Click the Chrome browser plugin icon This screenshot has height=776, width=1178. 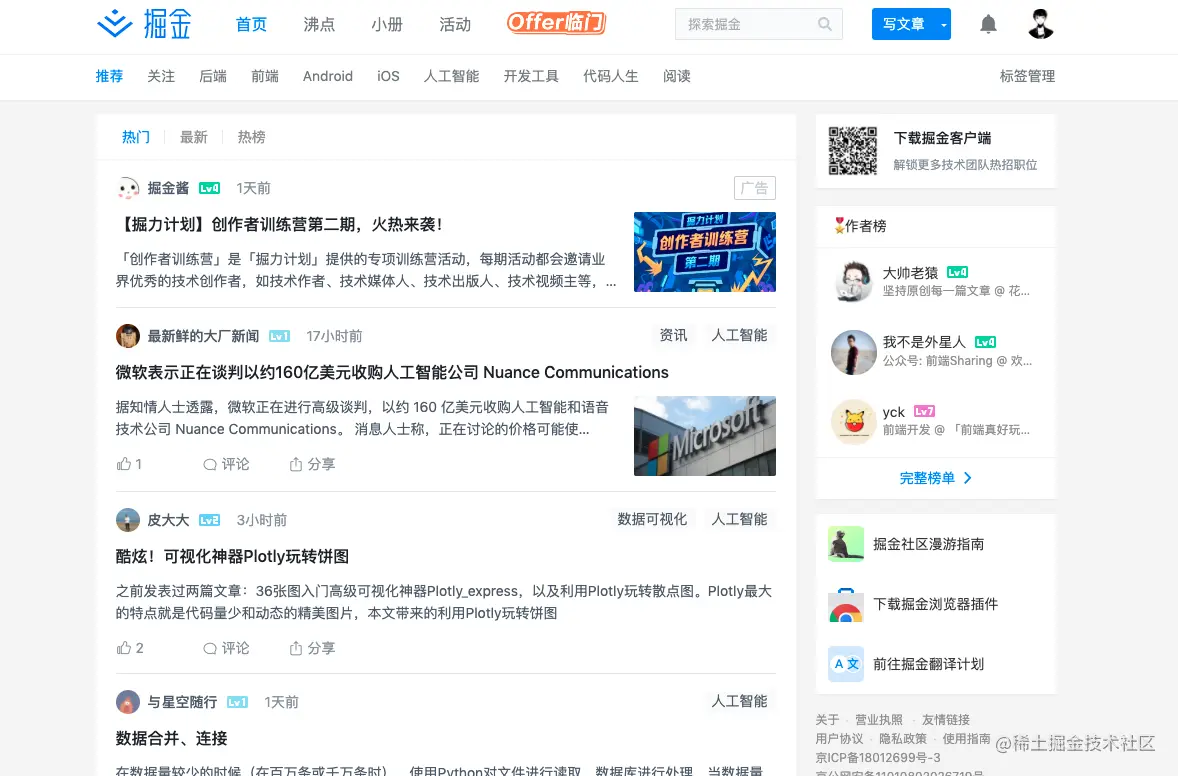coord(846,604)
